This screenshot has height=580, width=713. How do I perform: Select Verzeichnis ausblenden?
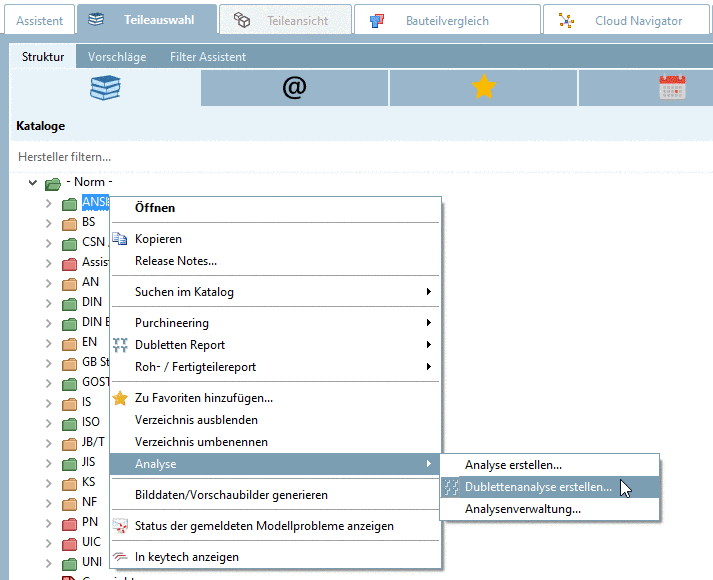click(275, 420)
